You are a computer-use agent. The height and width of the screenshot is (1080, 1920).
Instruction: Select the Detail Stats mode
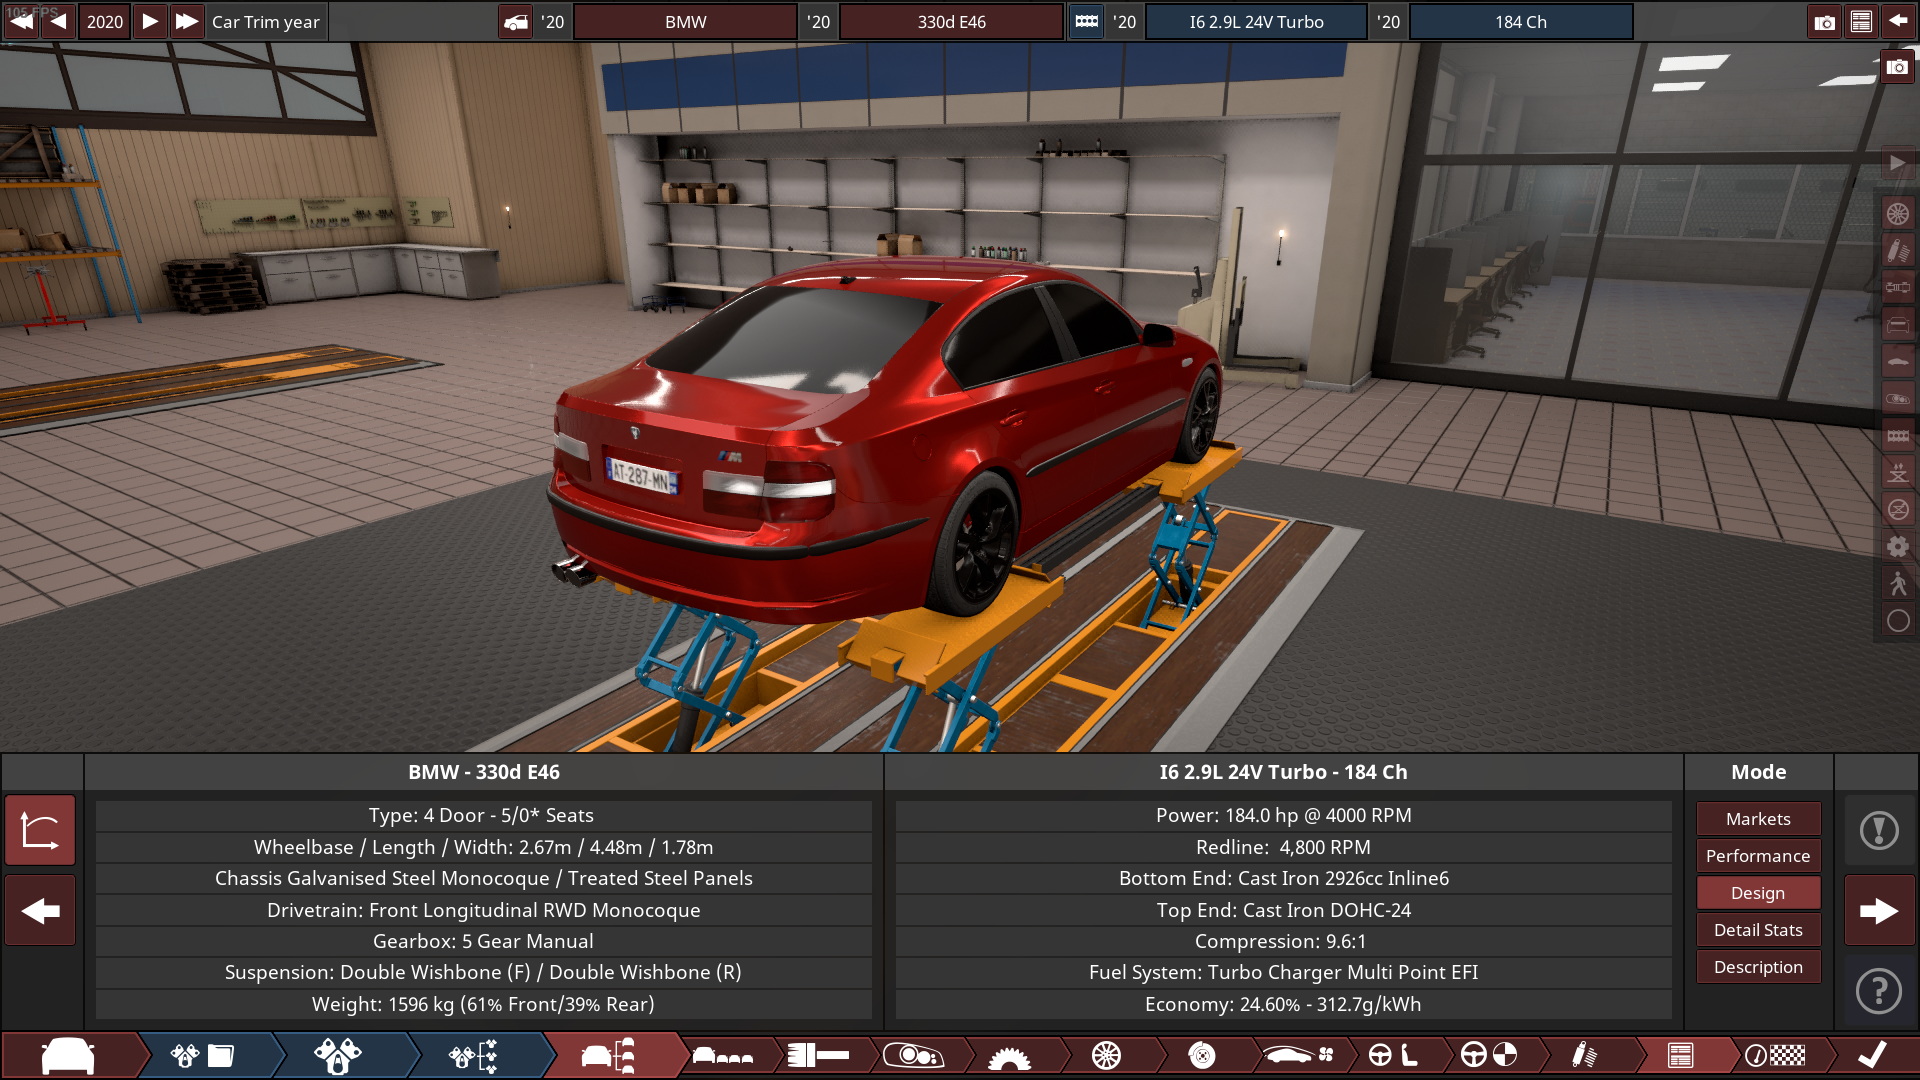pos(1758,930)
